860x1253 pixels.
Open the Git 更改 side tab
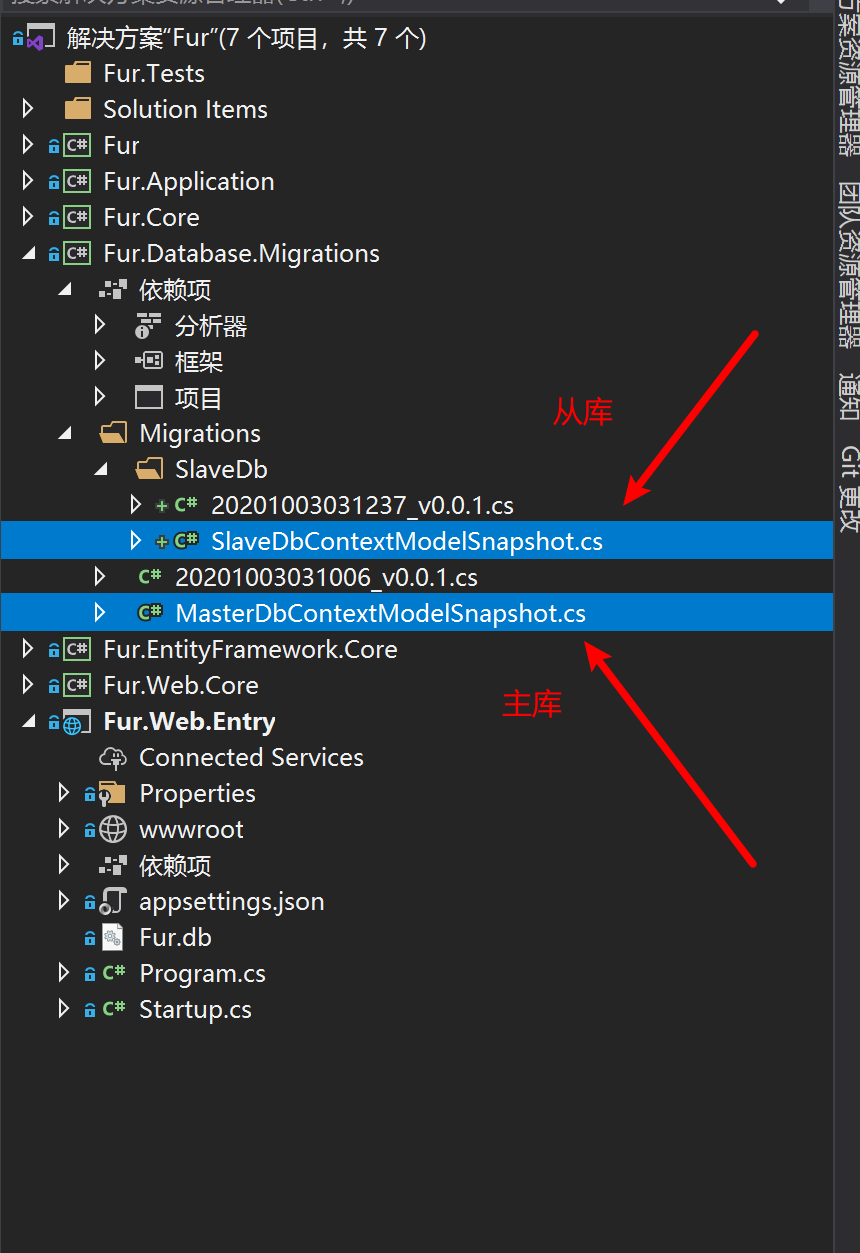pyautogui.click(x=848, y=489)
